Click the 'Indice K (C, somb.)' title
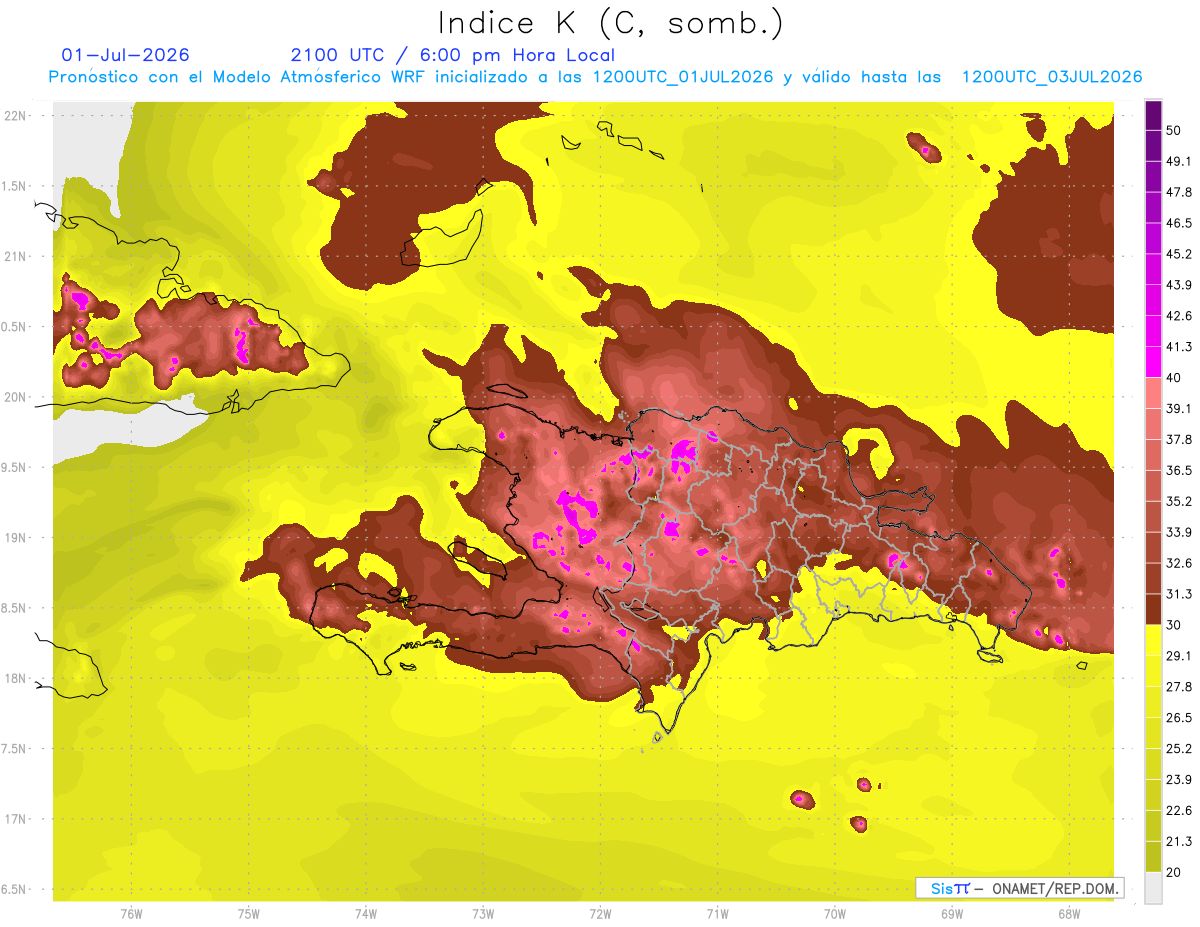 tap(611, 24)
